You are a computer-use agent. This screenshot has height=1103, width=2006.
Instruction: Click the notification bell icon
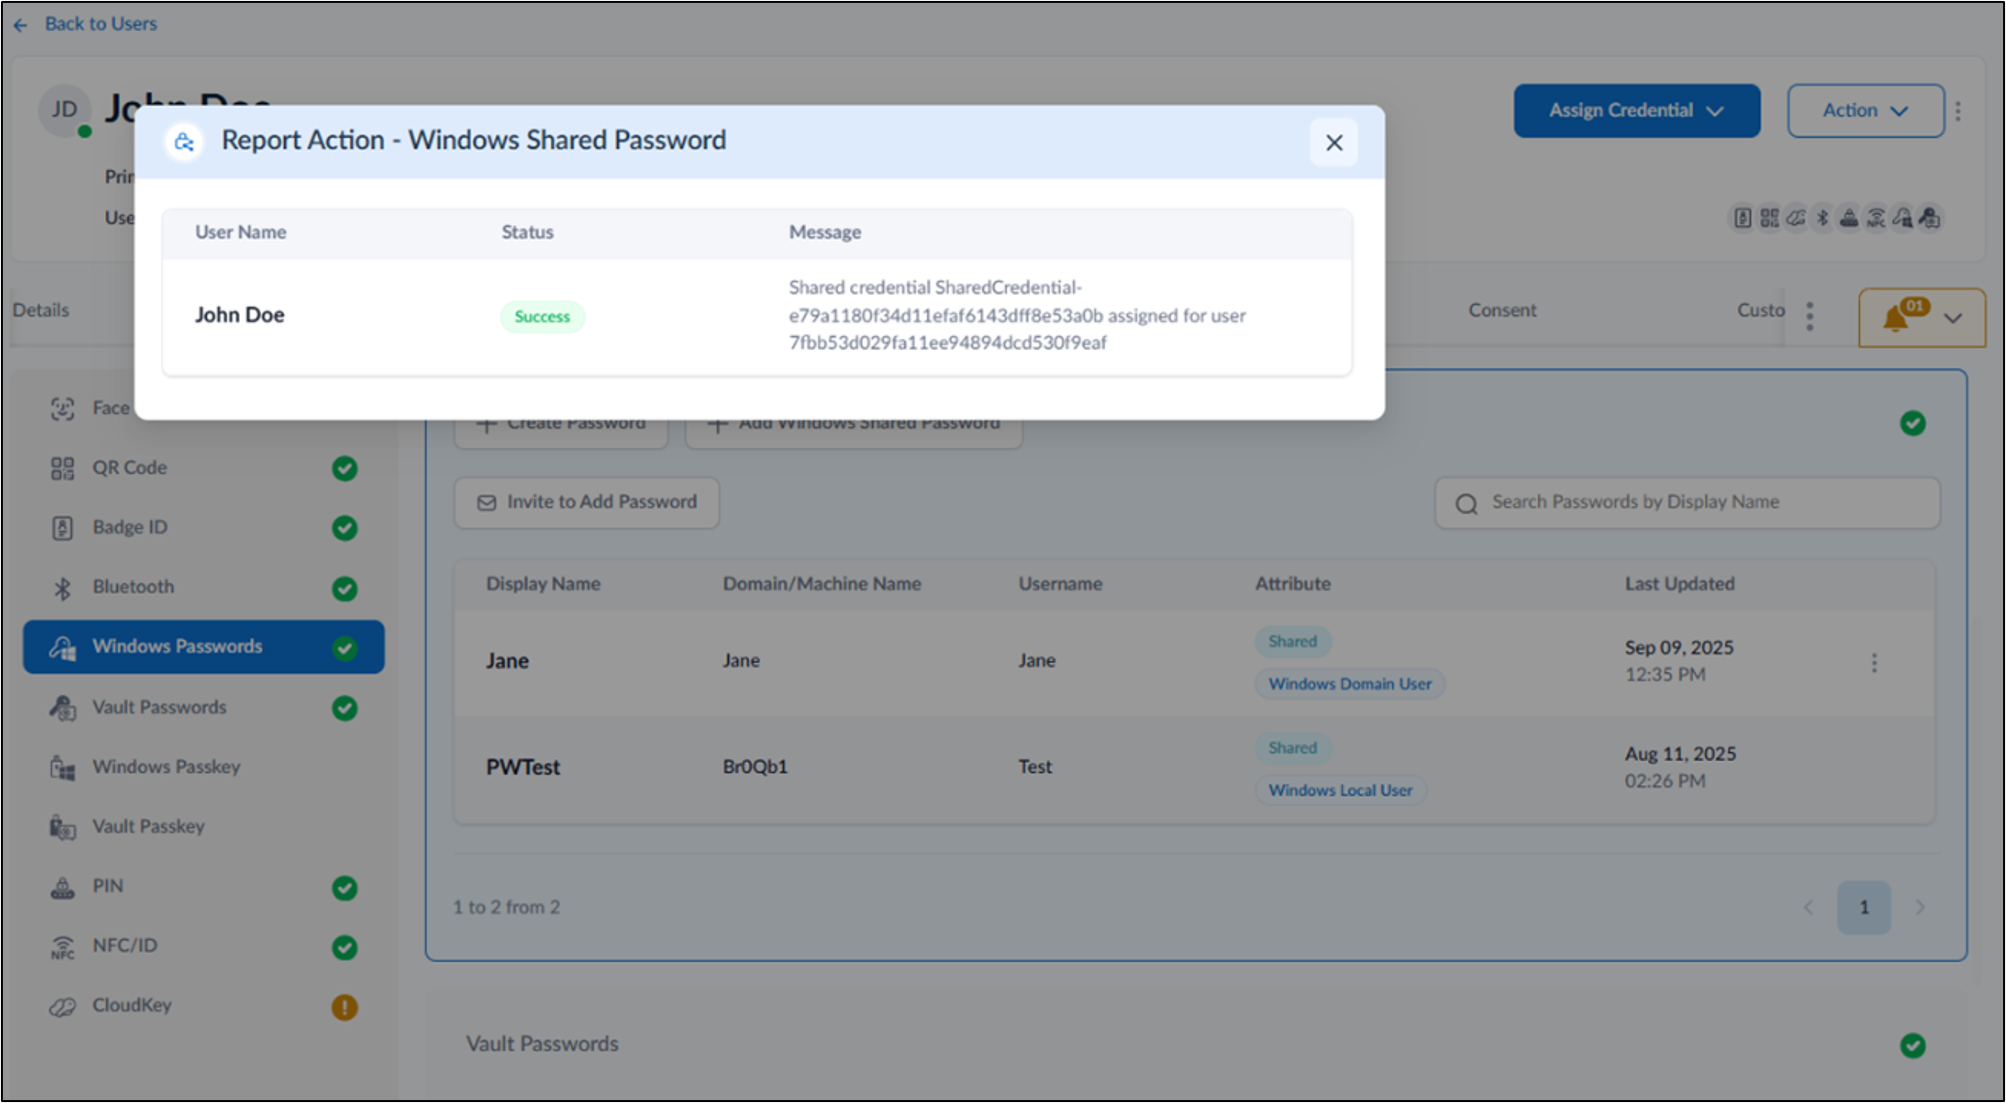[1894, 318]
